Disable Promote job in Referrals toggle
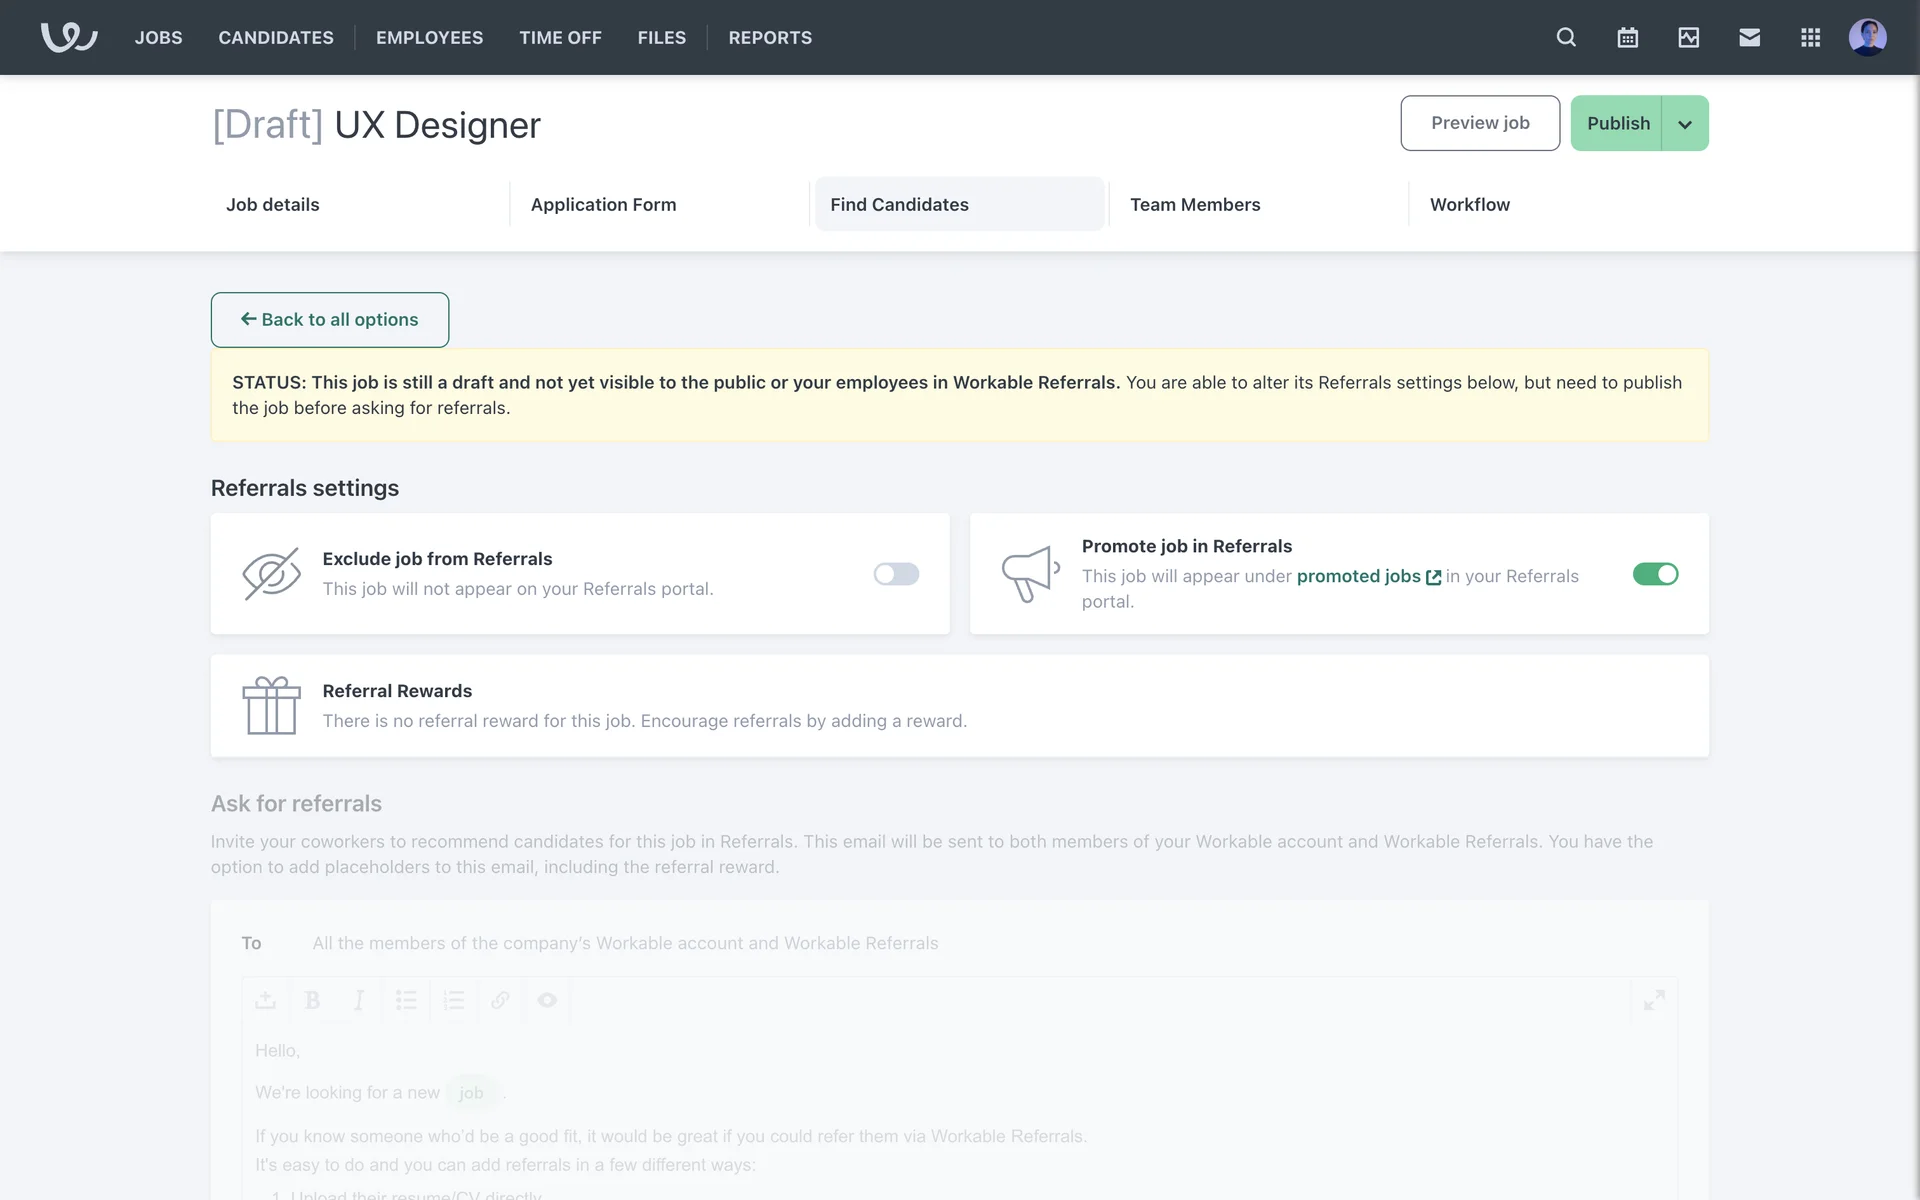Viewport: 1920px width, 1200px height. coord(1655,574)
